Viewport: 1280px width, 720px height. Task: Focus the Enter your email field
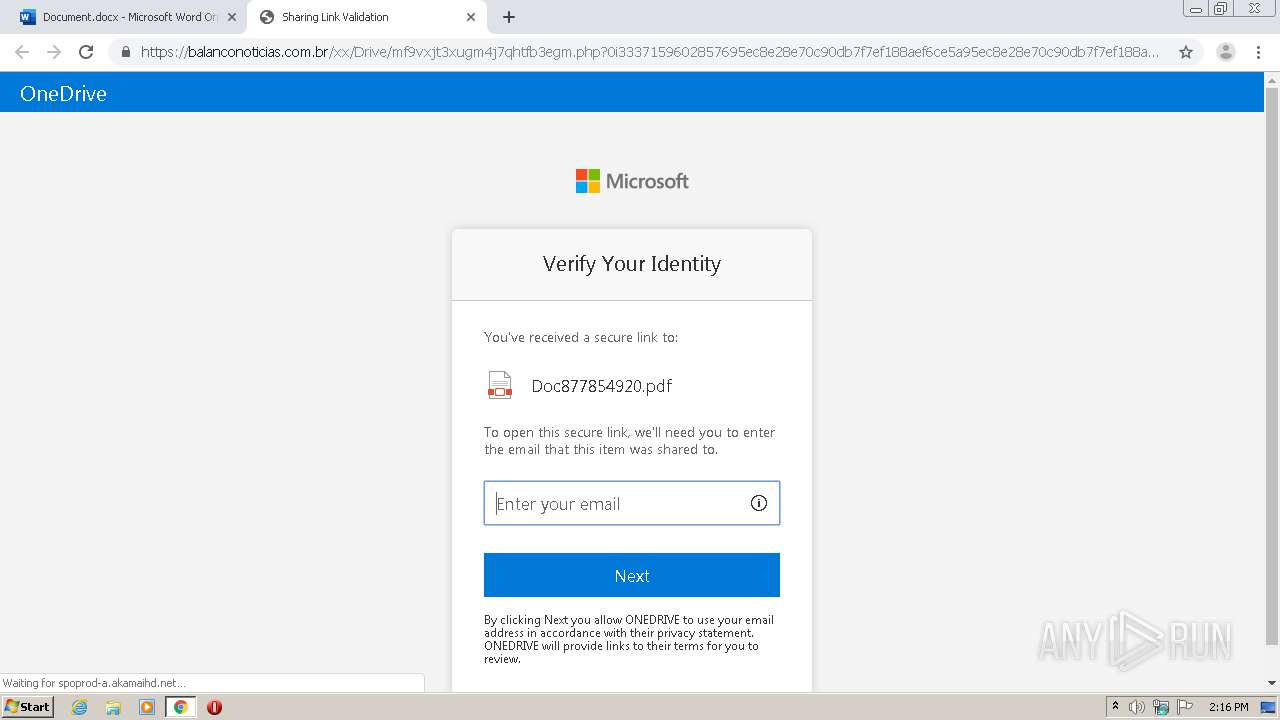pos(632,503)
